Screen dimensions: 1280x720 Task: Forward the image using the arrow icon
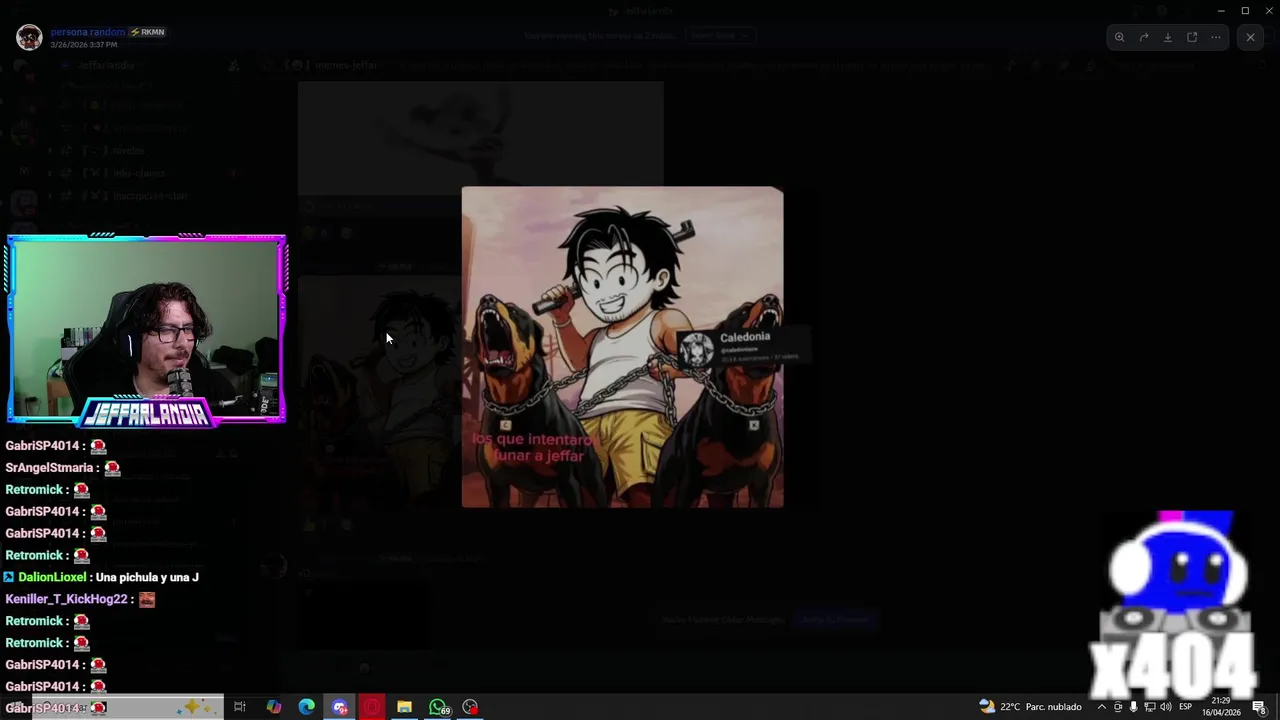pyautogui.click(x=1144, y=37)
